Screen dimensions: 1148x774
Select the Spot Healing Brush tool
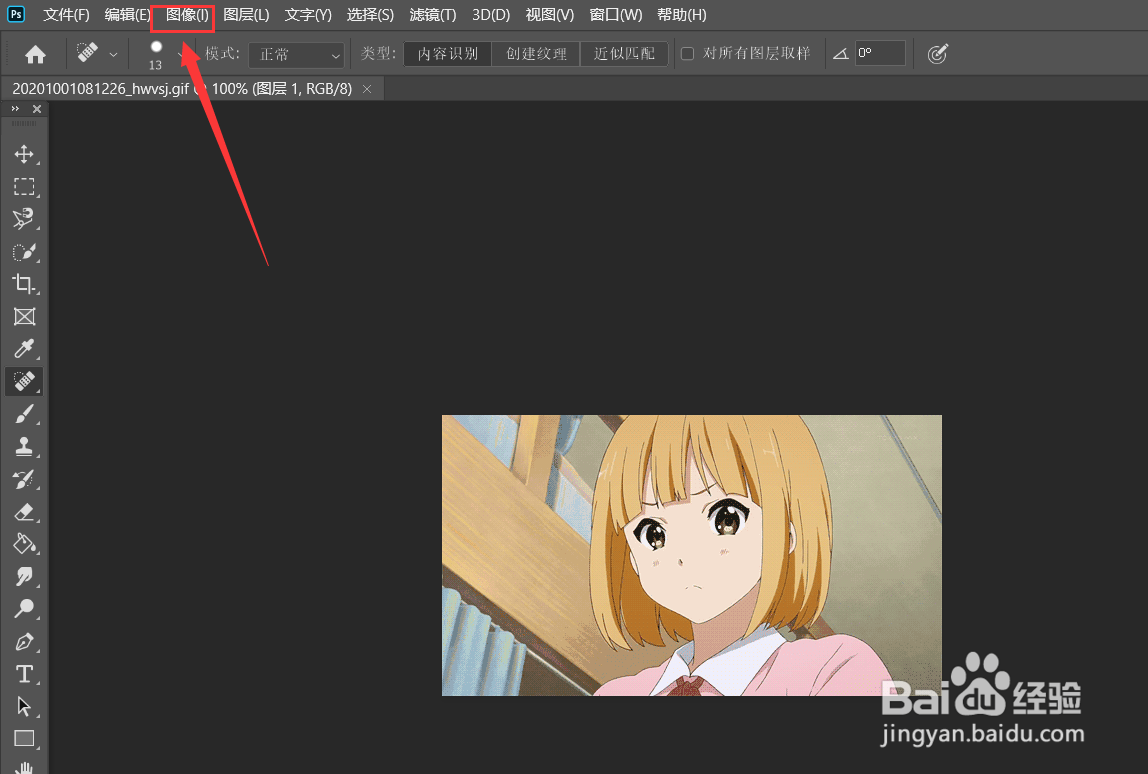pyautogui.click(x=24, y=382)
